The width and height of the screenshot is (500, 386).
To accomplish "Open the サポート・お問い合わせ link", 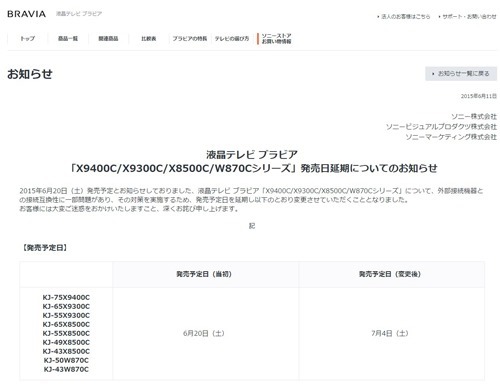I will pyautogui.click(x=468, y=16).
